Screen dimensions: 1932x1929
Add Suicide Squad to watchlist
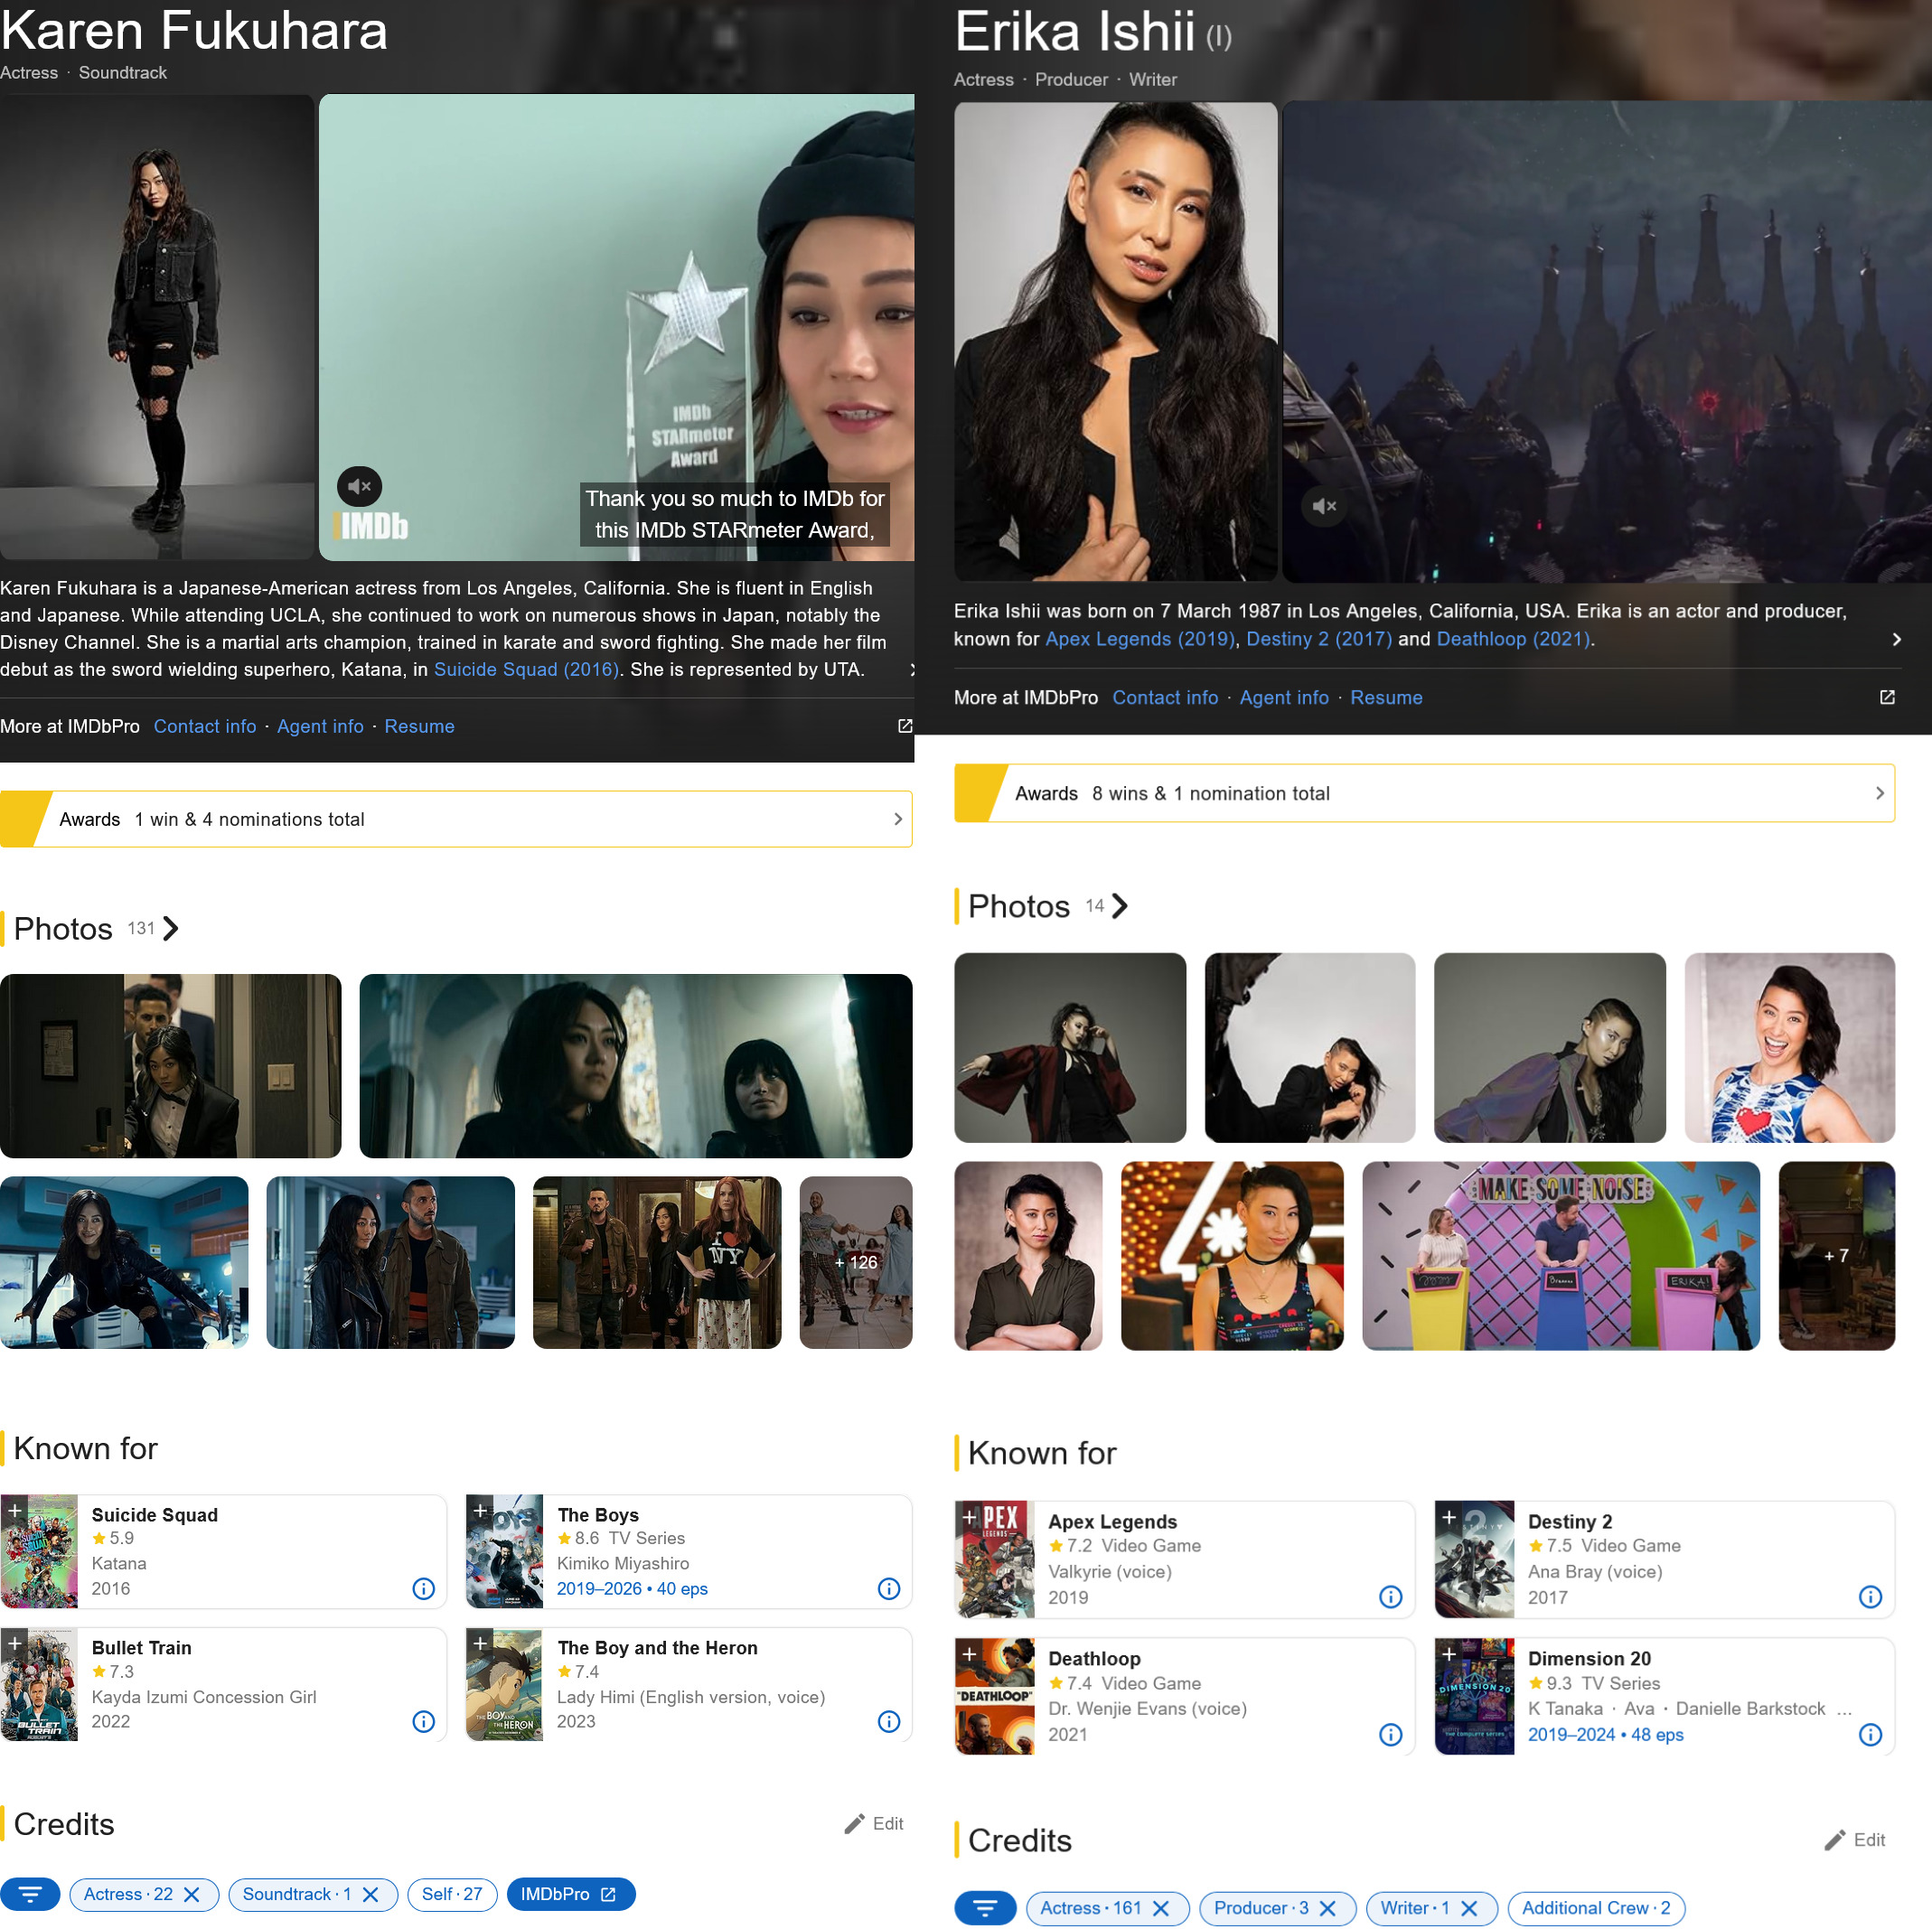[15, 1509]
